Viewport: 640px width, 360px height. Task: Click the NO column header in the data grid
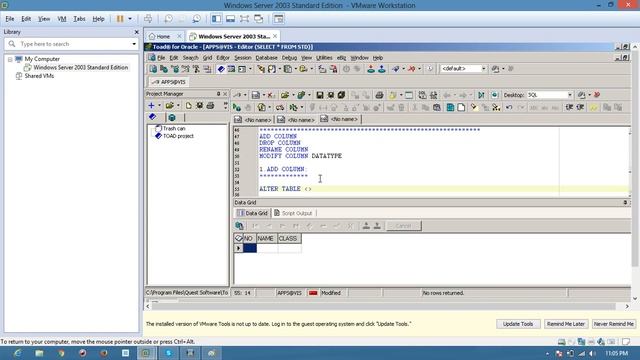[248, 238]
